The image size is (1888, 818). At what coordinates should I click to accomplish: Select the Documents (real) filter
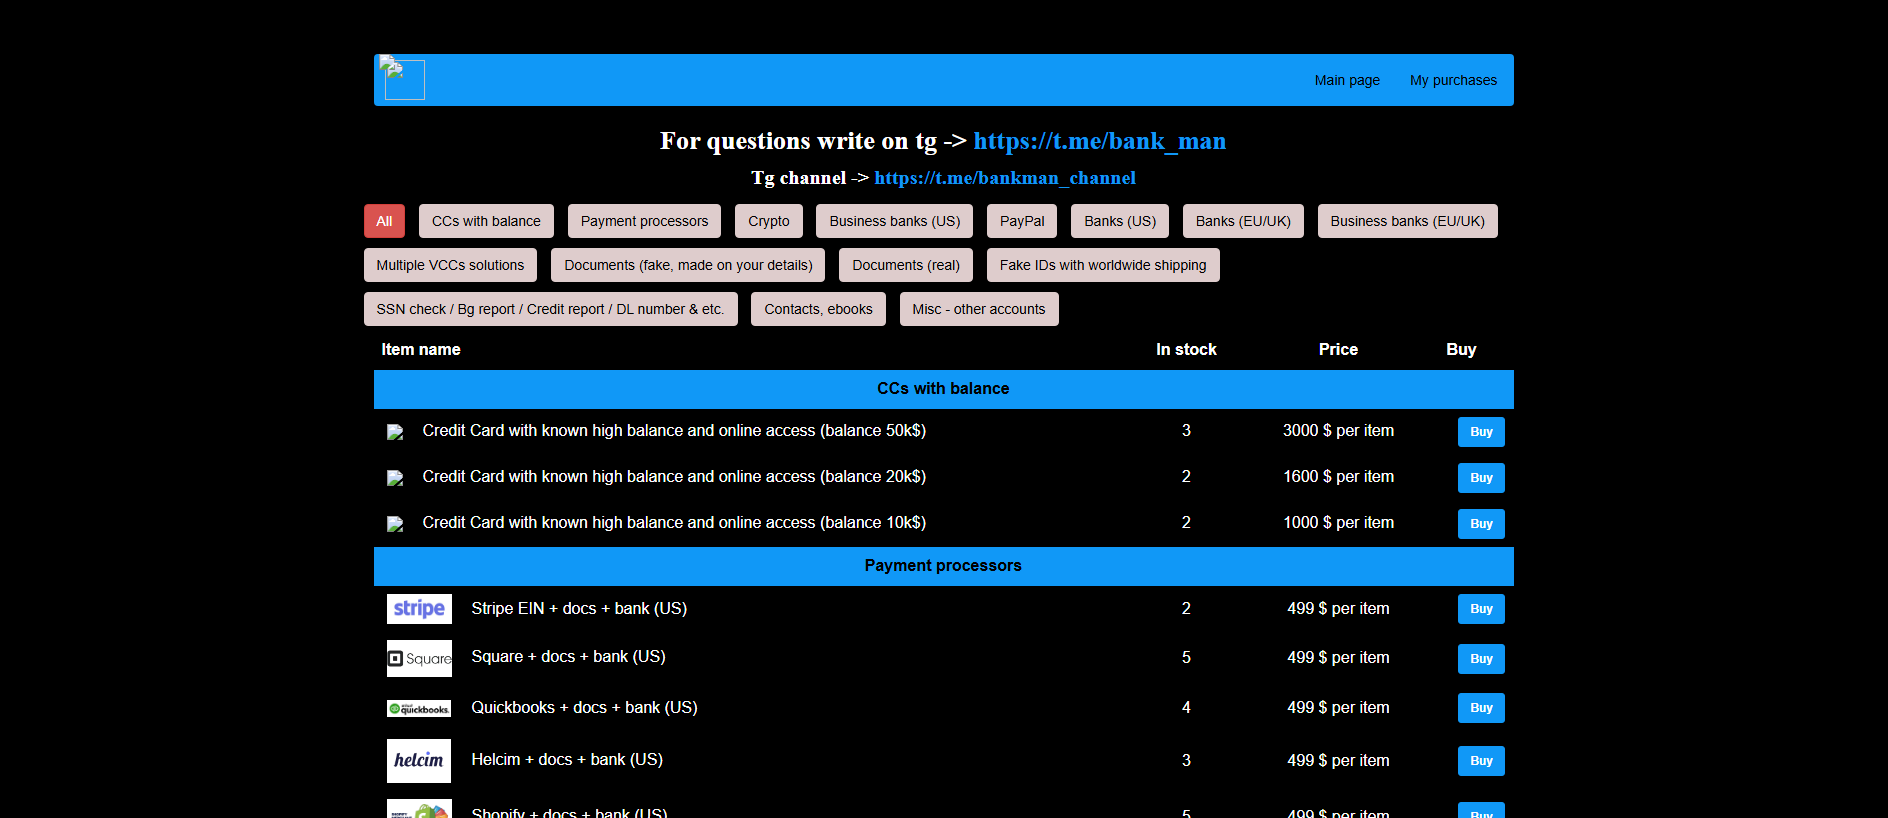click(906, 265)
